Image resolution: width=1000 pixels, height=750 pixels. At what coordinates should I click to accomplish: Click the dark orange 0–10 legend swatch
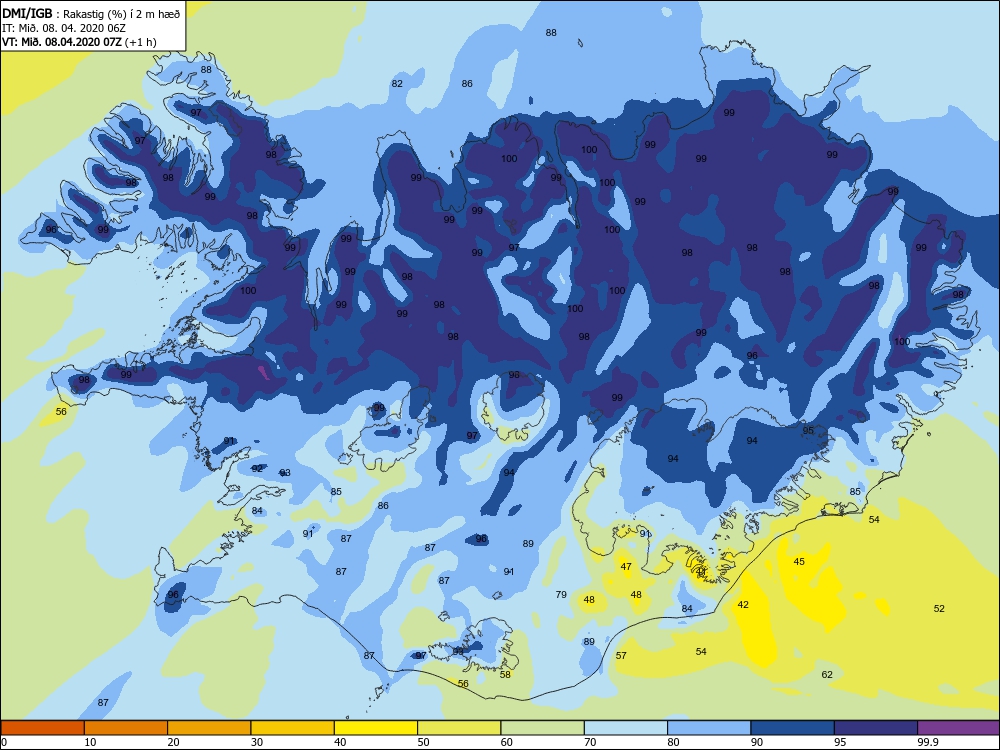pyautogui.click(x=42, y=728)
